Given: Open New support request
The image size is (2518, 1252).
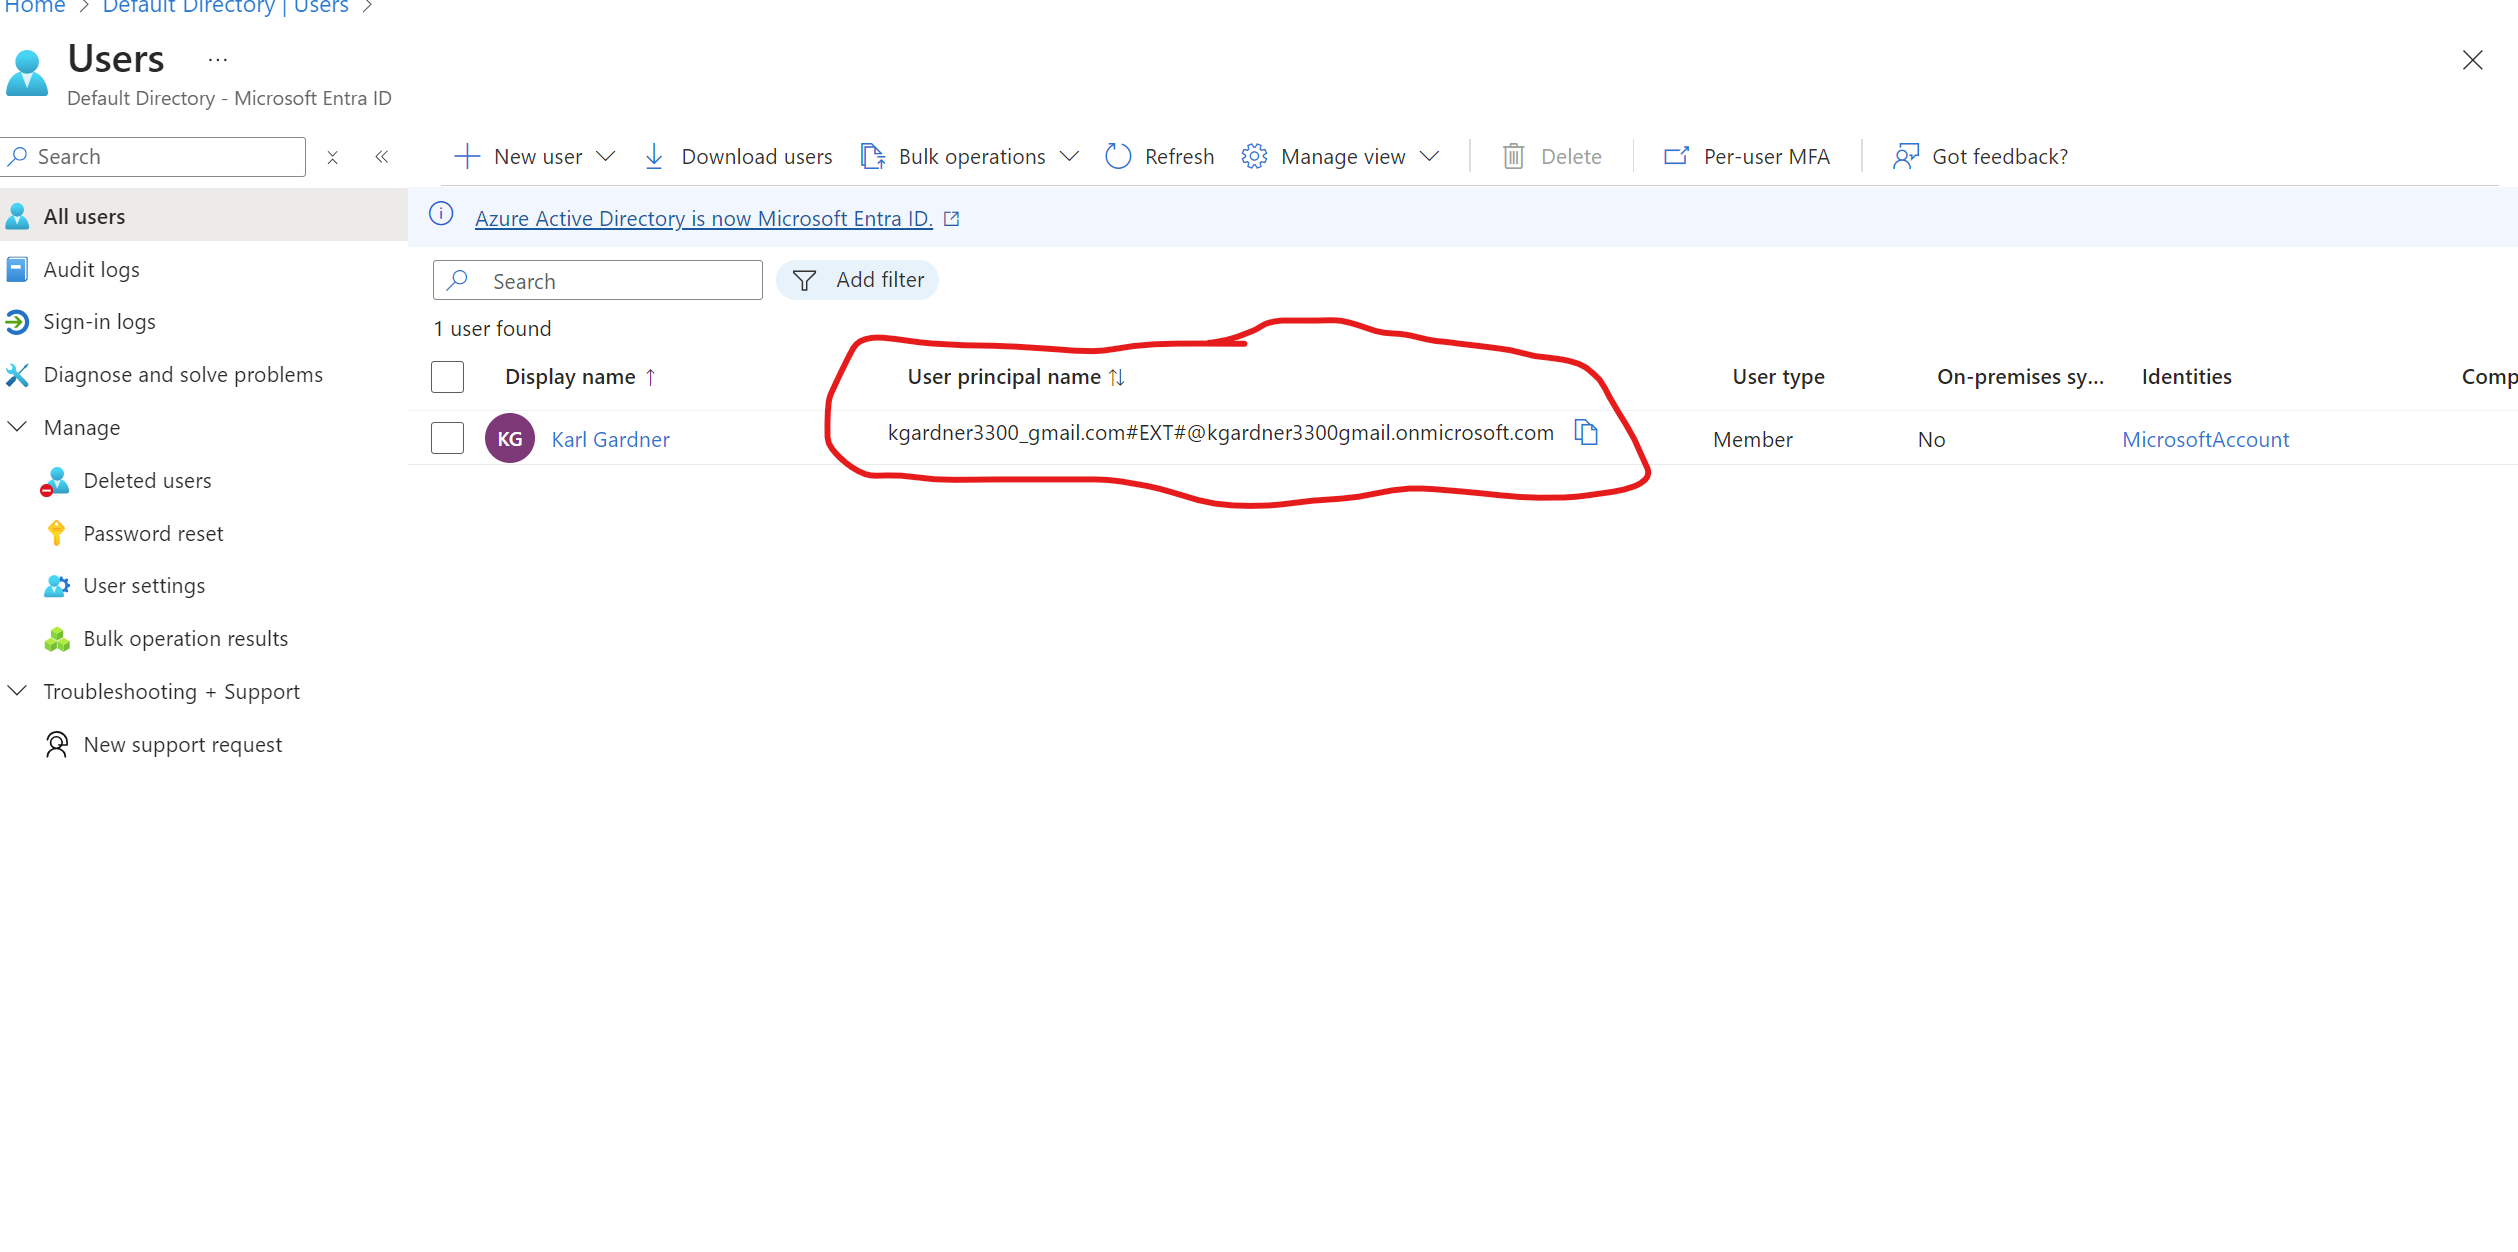Looking at the screenshot, I should (x=182, y=744).
